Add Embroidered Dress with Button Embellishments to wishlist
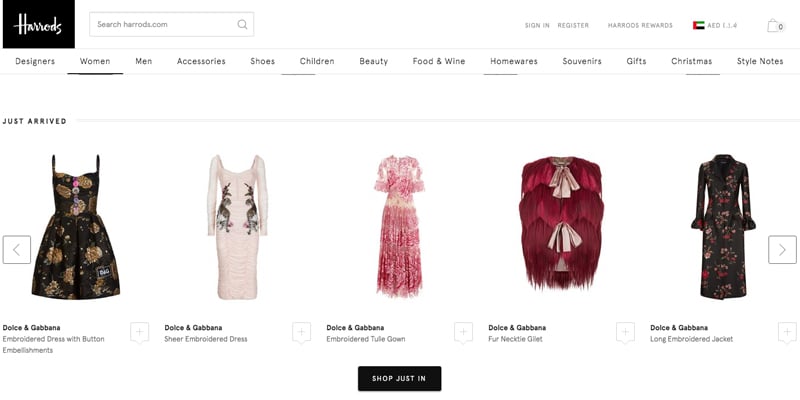 [x=139, y=332]
